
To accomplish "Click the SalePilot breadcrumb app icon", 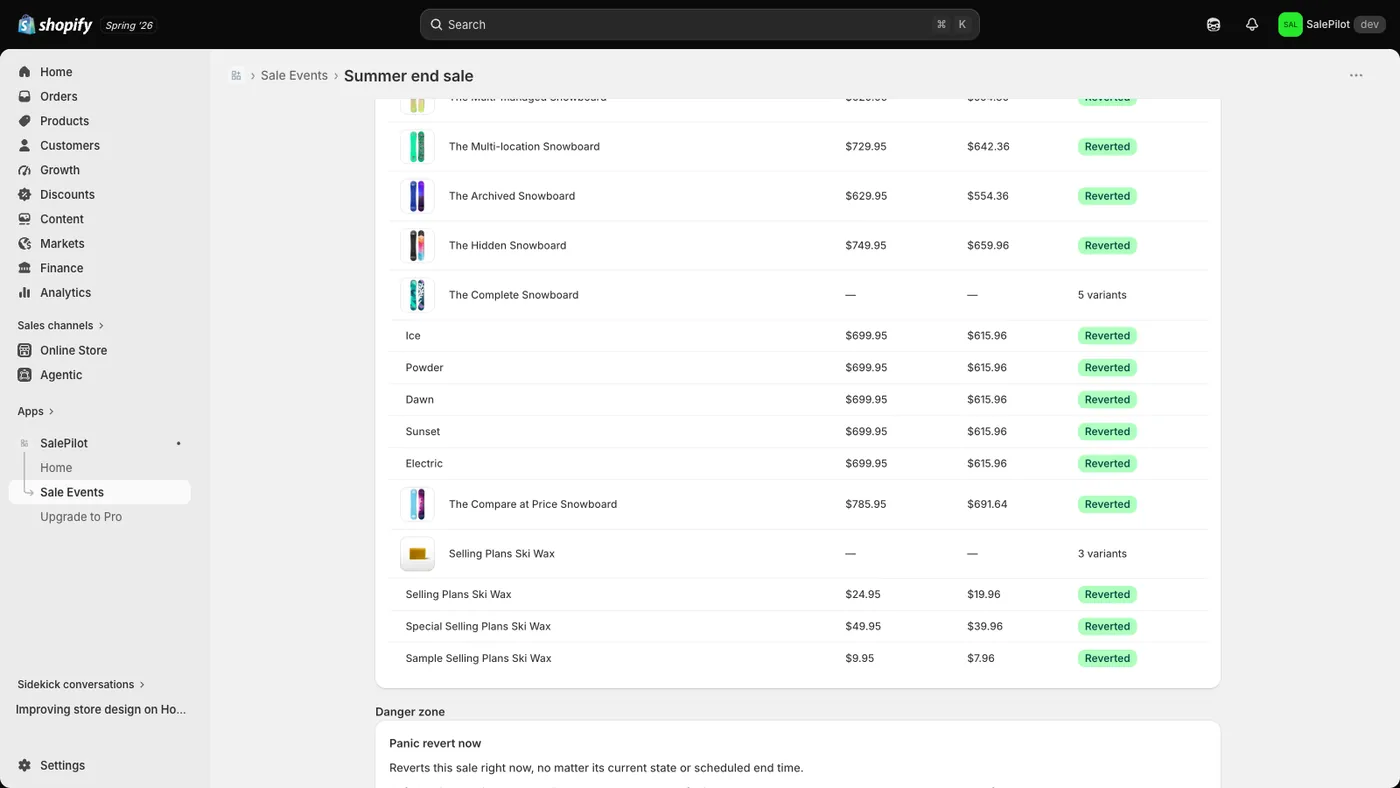I will point(236,76).
